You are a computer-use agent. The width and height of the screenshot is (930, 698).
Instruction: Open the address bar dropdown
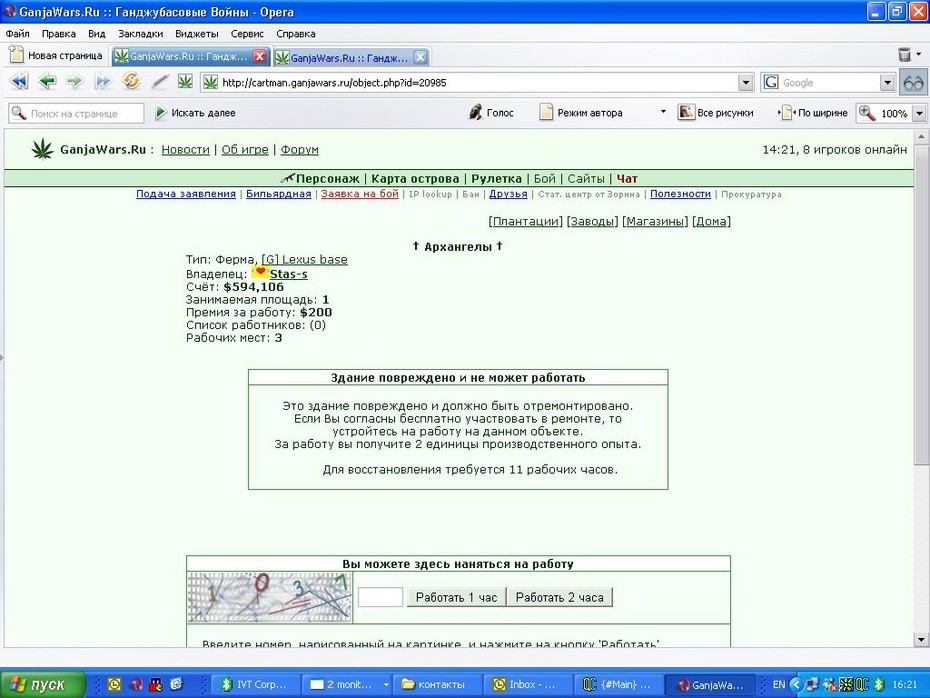(746, 82)
